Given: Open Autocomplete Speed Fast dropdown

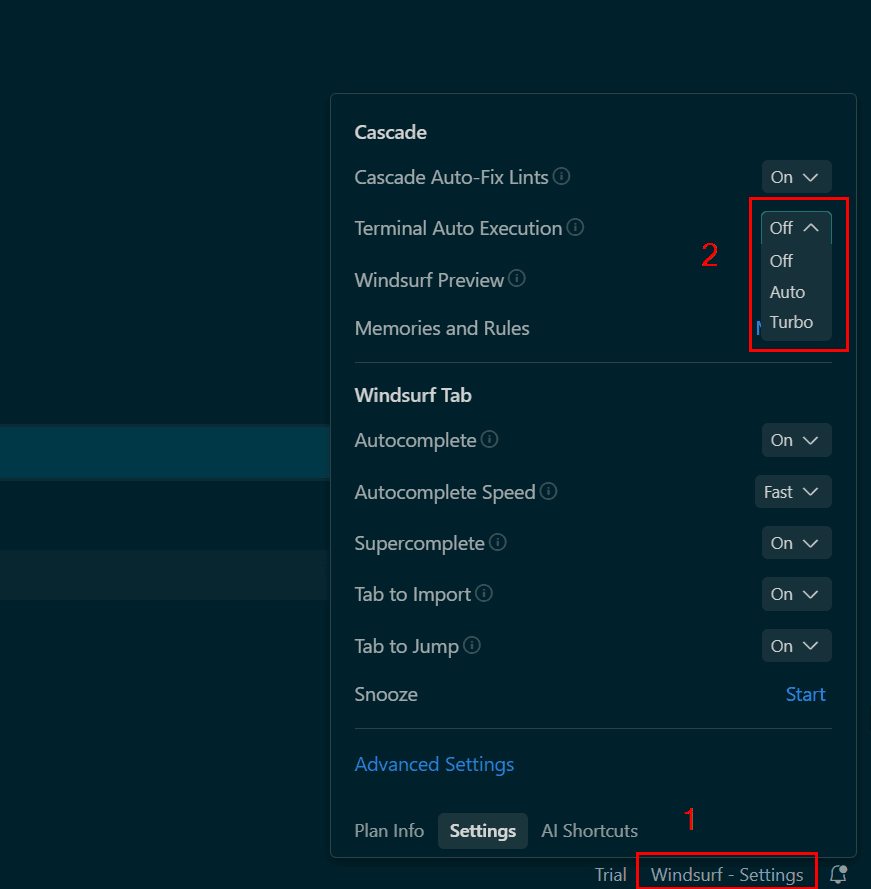Looking at the screenshot, I should click(x=792, y=492).
